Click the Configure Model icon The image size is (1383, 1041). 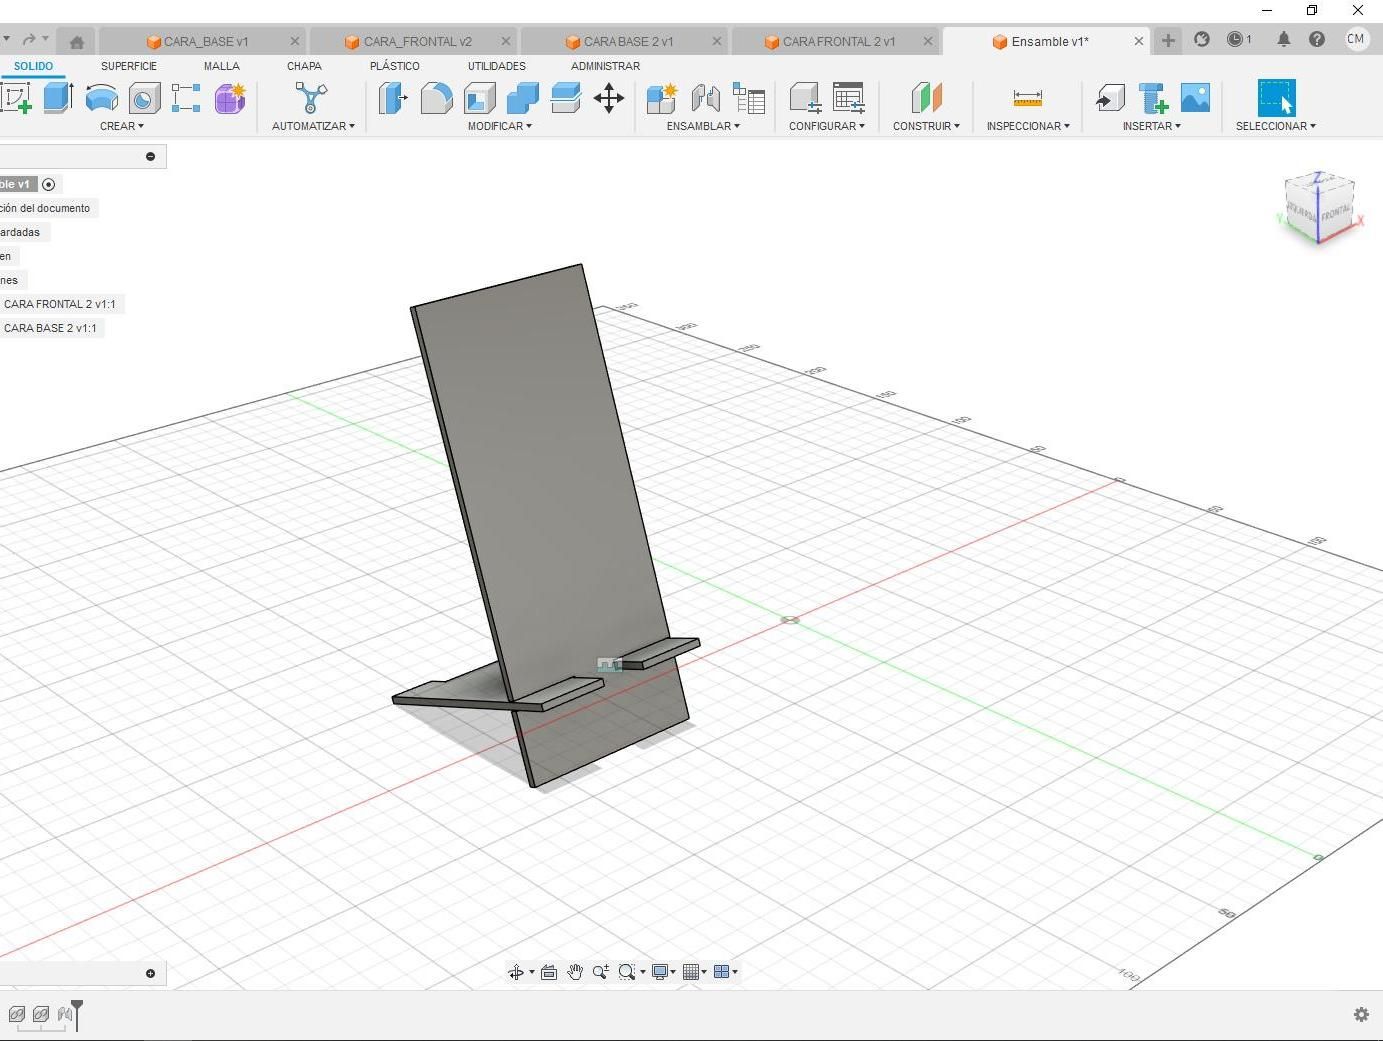pyautogui.click(x=805, y=98)
